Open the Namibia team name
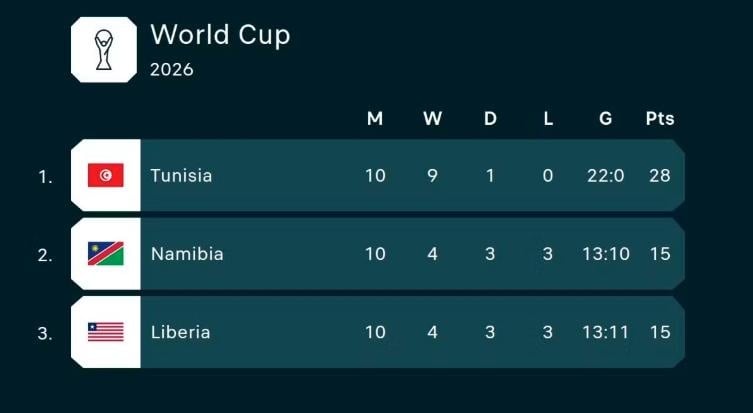 click(x=187, y=254)
